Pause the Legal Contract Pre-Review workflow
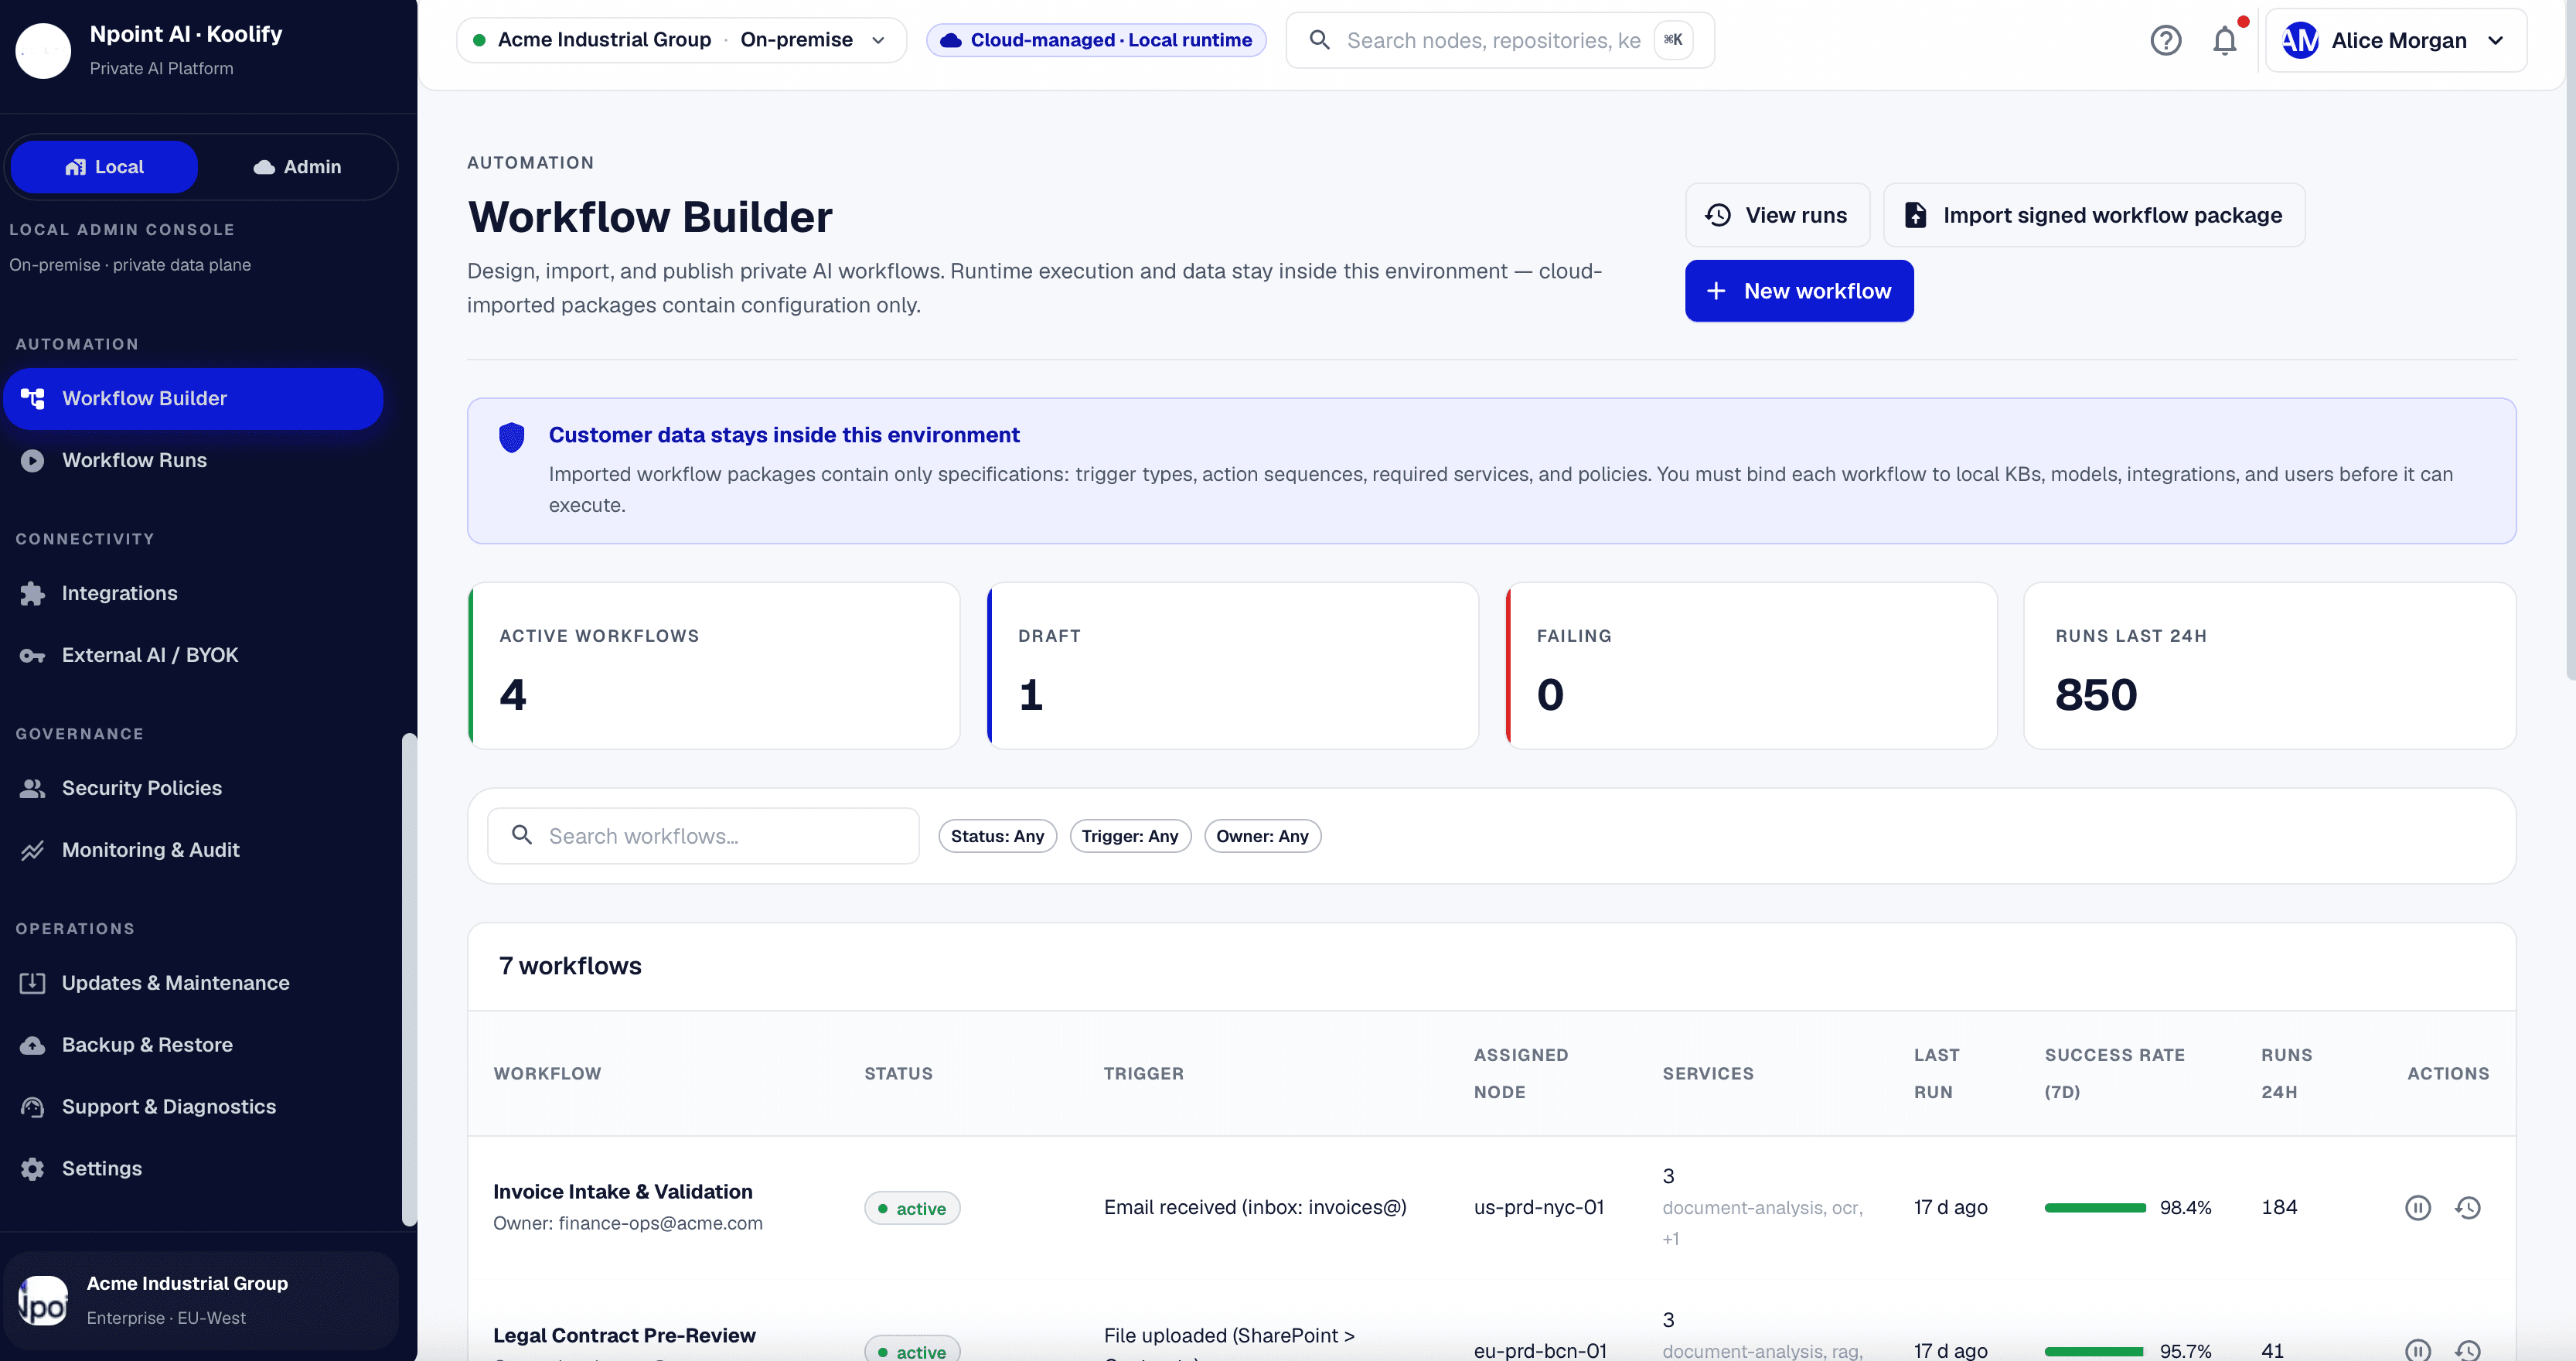This screenshot has height=1361, width=2576. pyautogui.click(x=2417, y=1351)
